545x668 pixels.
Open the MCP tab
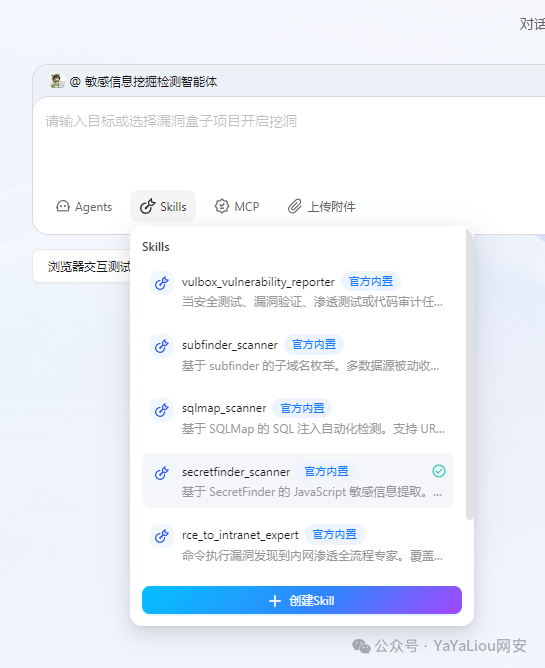click(x=237, y=207)
